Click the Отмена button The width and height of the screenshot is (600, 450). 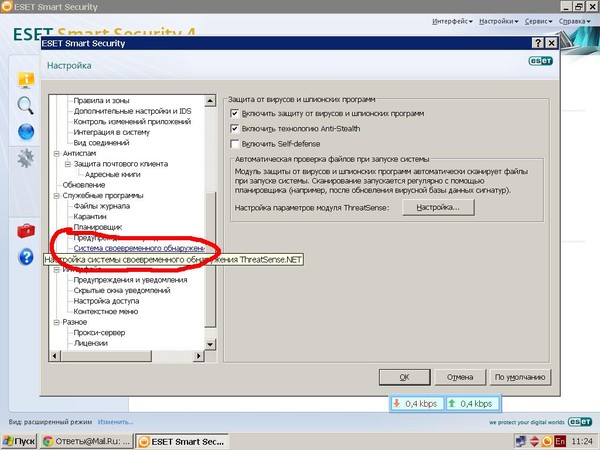point(460,377)
